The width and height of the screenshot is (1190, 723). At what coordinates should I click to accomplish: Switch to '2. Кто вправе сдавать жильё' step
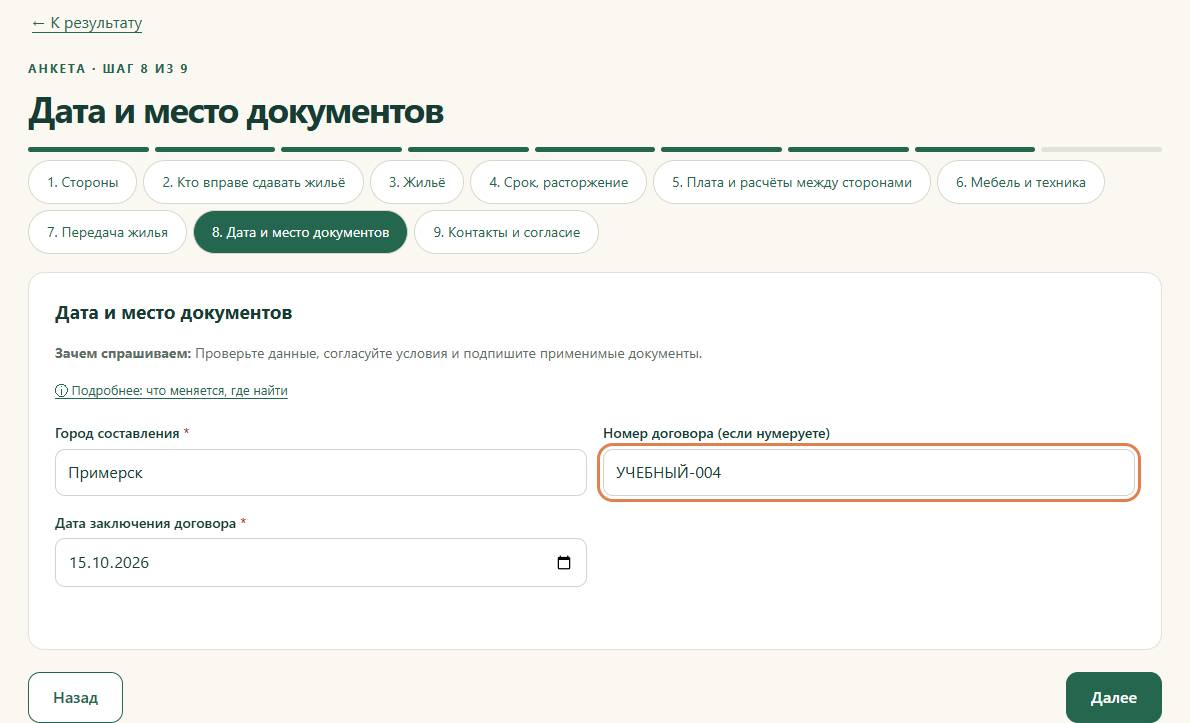(x=253, y=182)
